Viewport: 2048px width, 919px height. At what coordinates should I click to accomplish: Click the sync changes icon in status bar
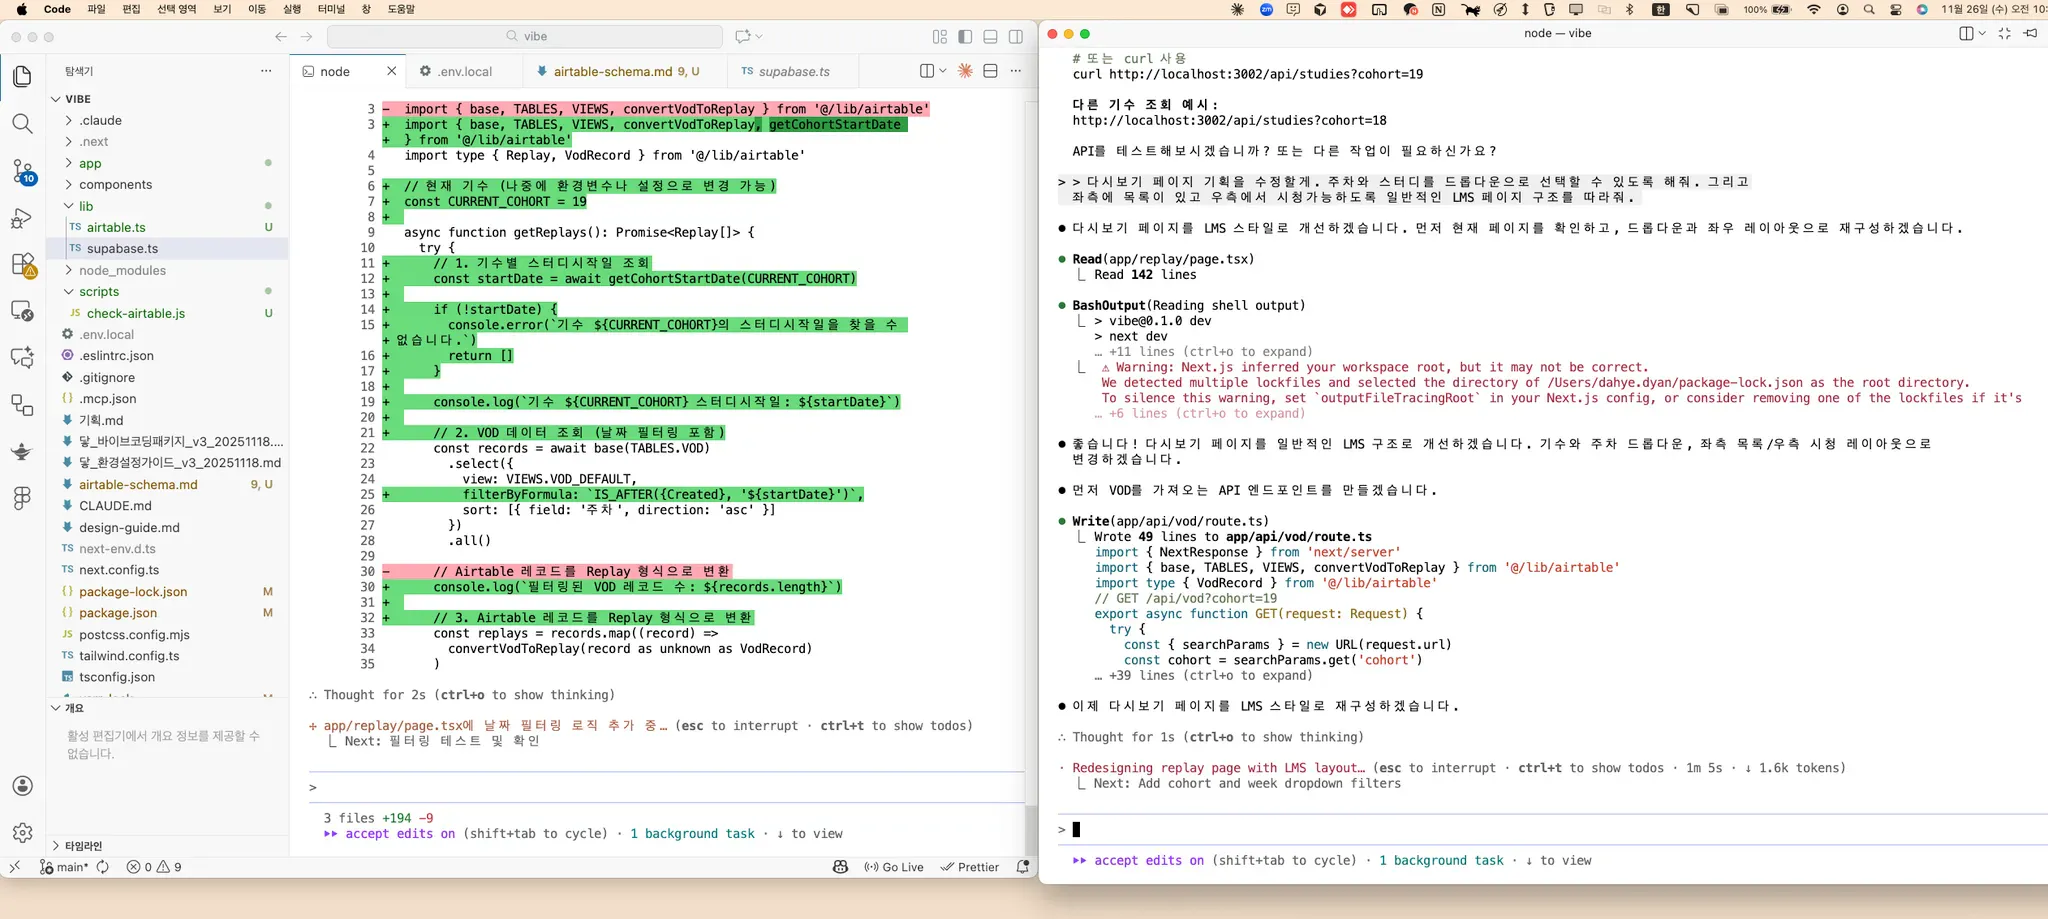click(103, 867)
